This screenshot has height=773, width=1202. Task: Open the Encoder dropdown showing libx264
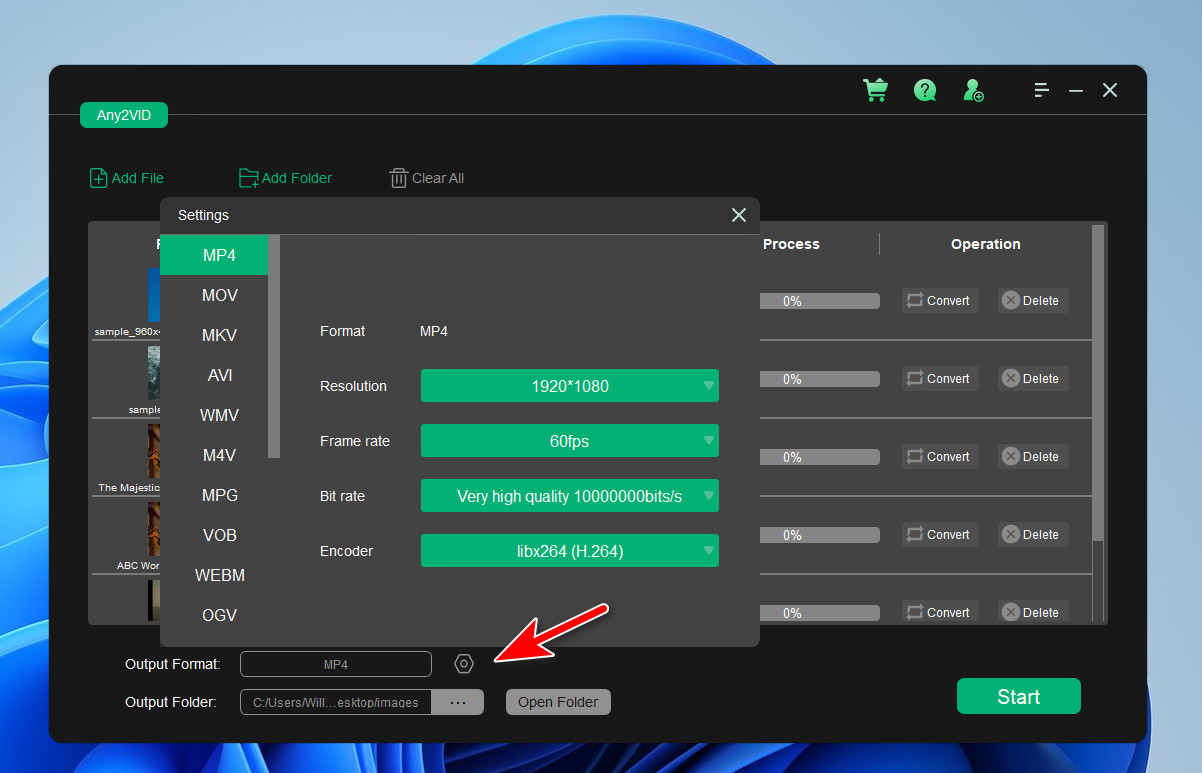pyautogui.click(x=569, y=550)
